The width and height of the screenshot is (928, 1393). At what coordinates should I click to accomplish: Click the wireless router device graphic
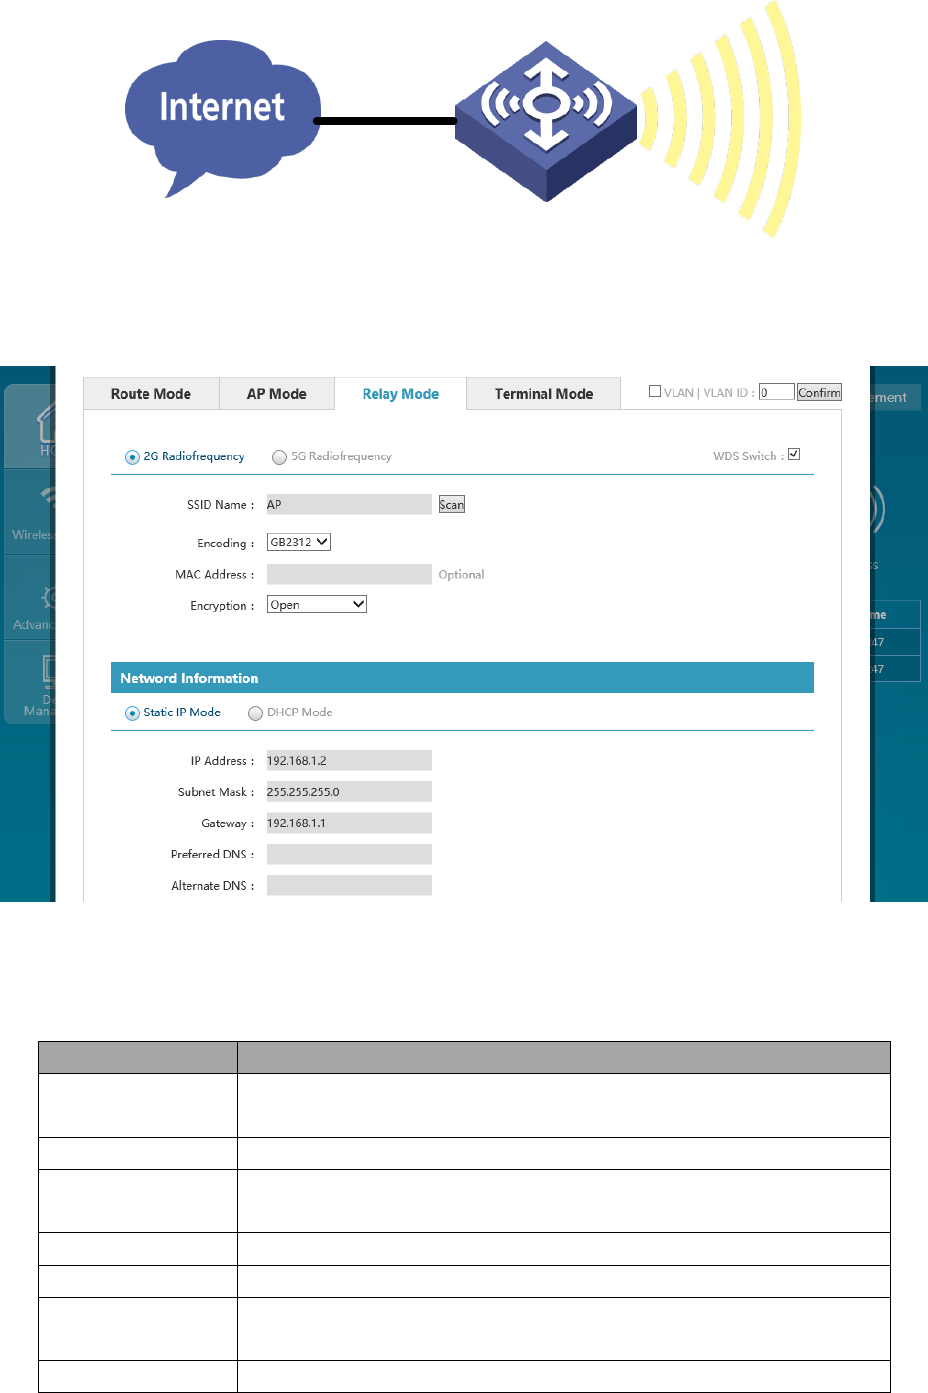click(546, 121)
